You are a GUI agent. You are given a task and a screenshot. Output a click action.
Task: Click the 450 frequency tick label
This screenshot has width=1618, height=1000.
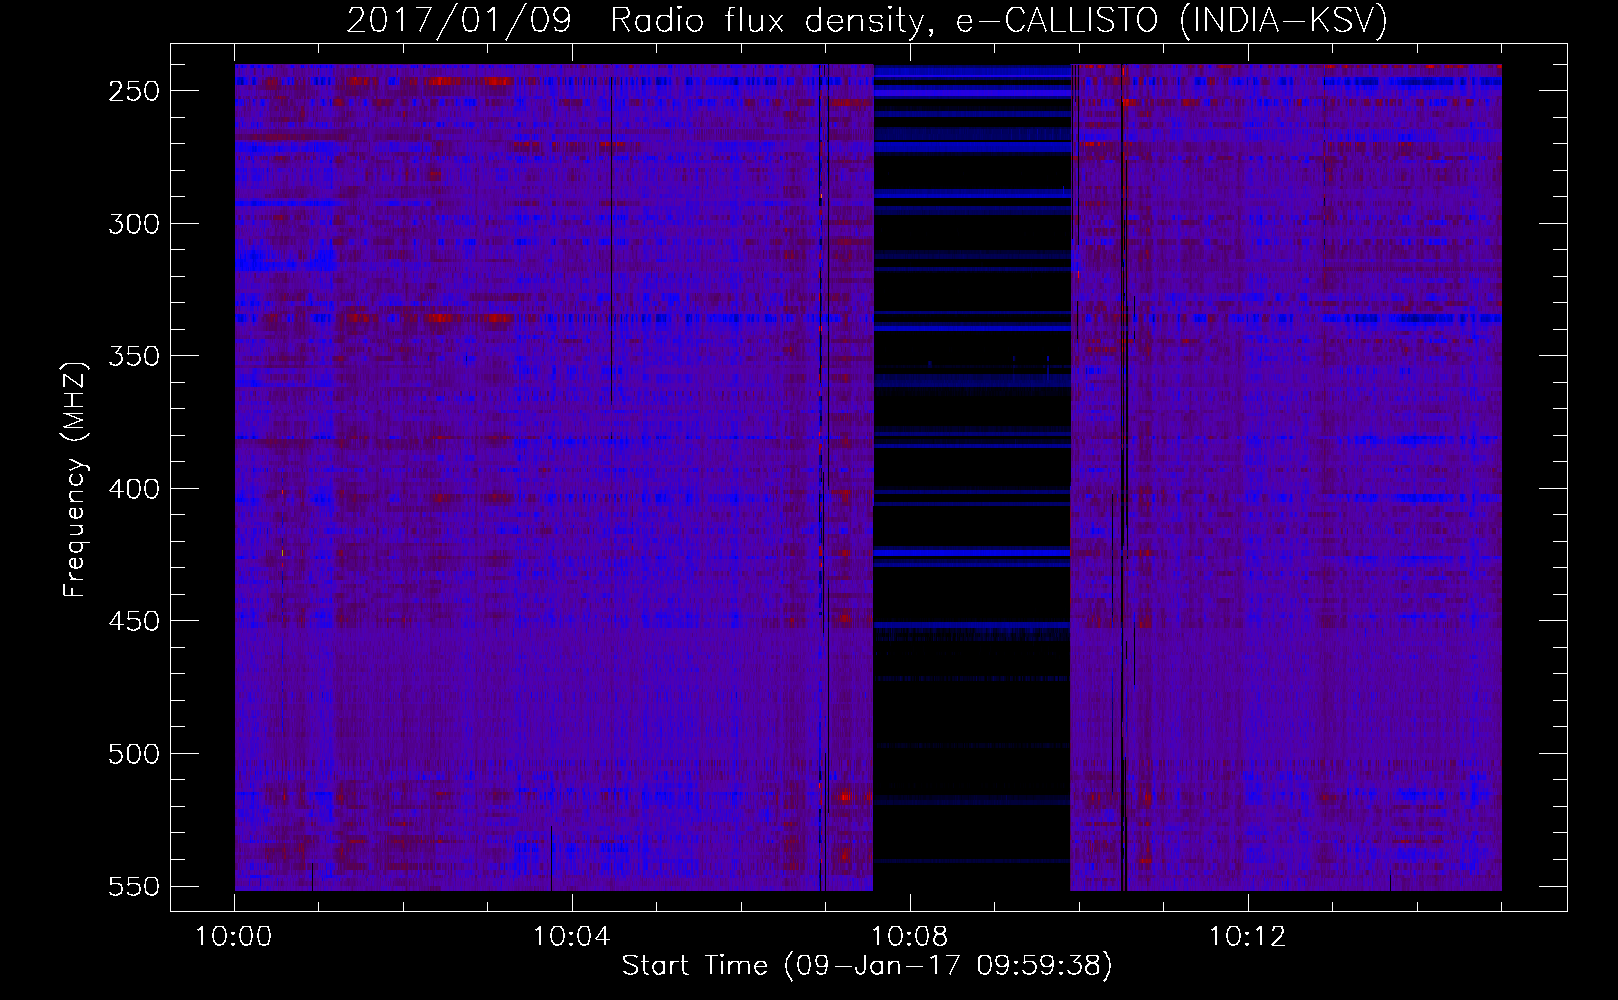pos(134,621)
